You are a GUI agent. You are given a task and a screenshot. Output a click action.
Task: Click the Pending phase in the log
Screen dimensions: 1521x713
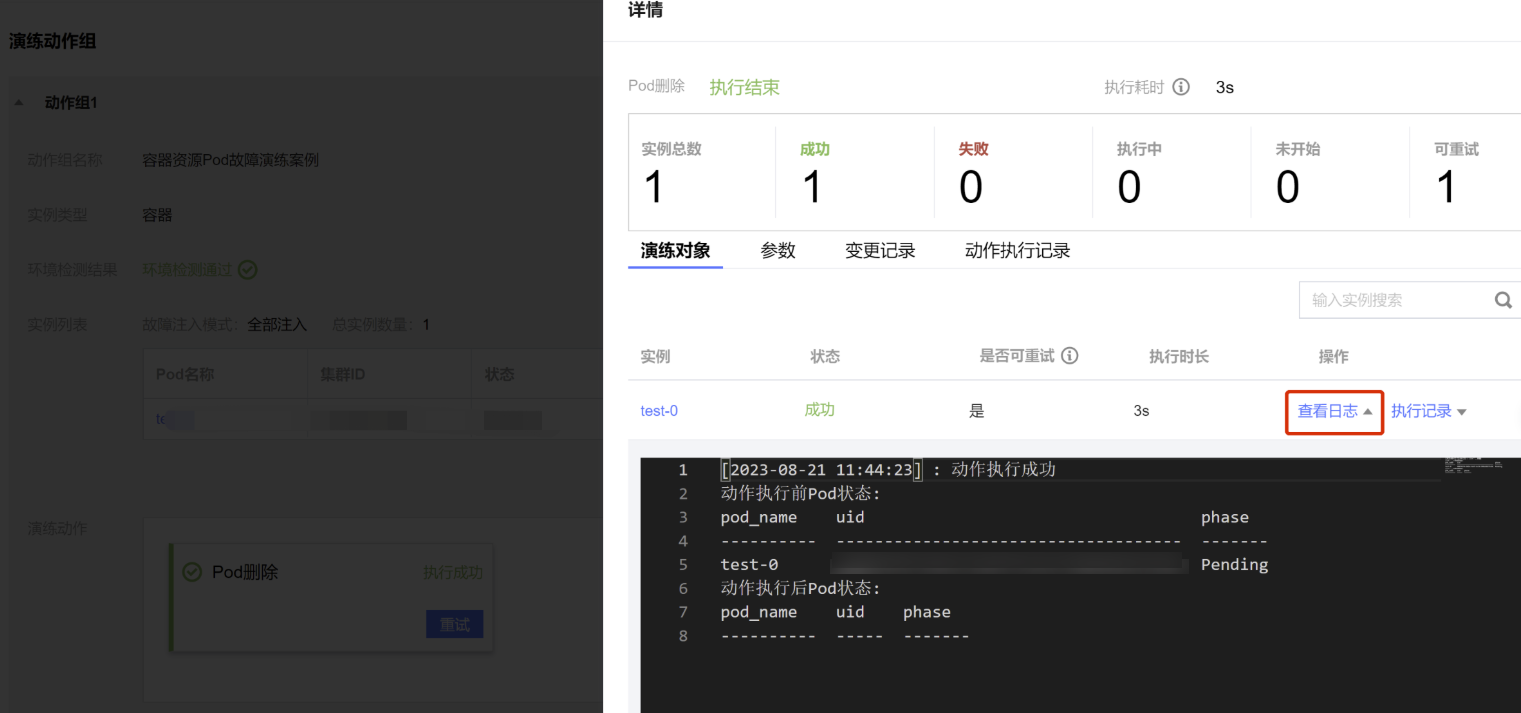click(1234, 564)
